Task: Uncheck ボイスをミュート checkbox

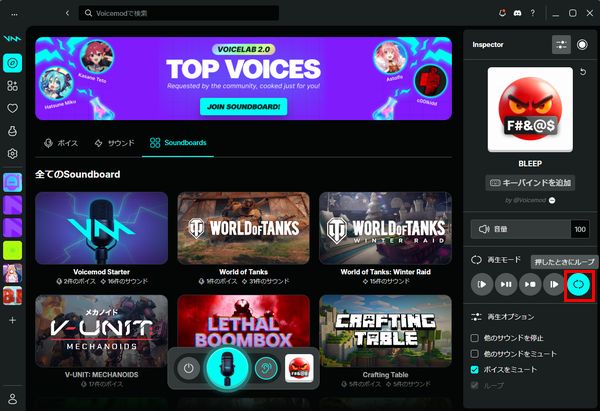Action: (x=474, y=370)
